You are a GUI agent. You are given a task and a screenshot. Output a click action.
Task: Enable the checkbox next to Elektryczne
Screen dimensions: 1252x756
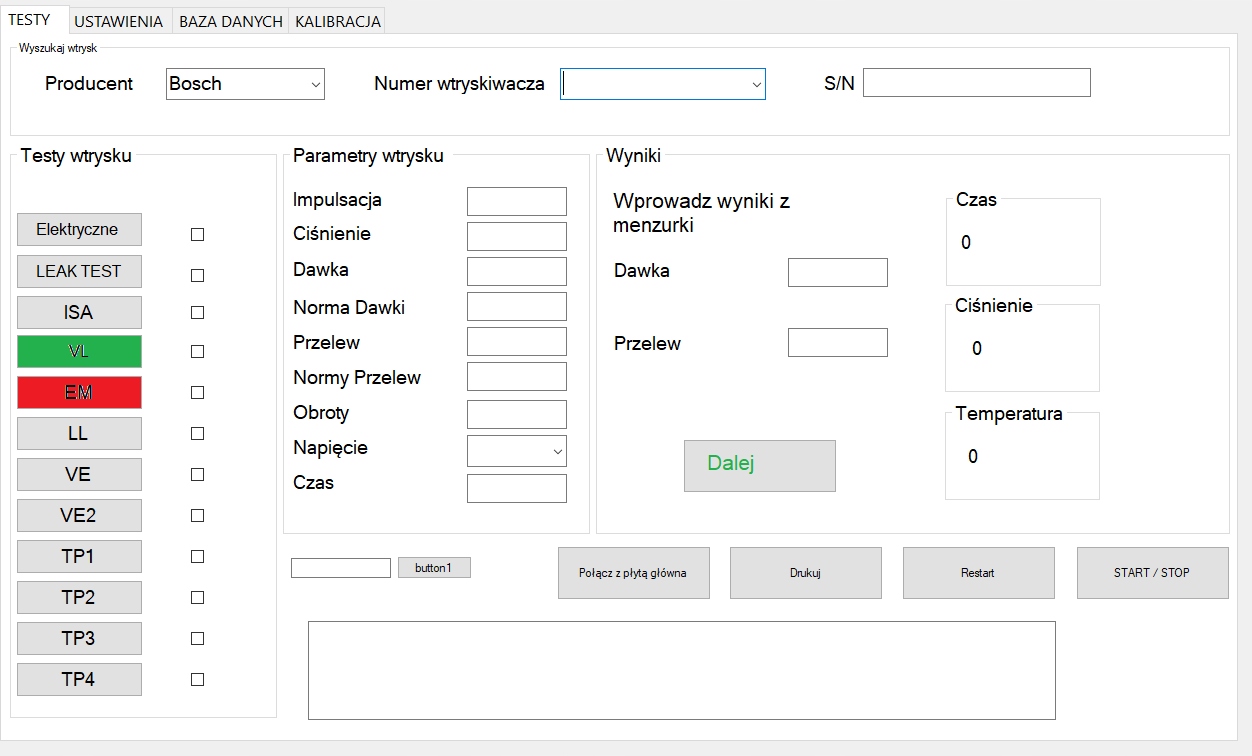[x=197, y=234]
